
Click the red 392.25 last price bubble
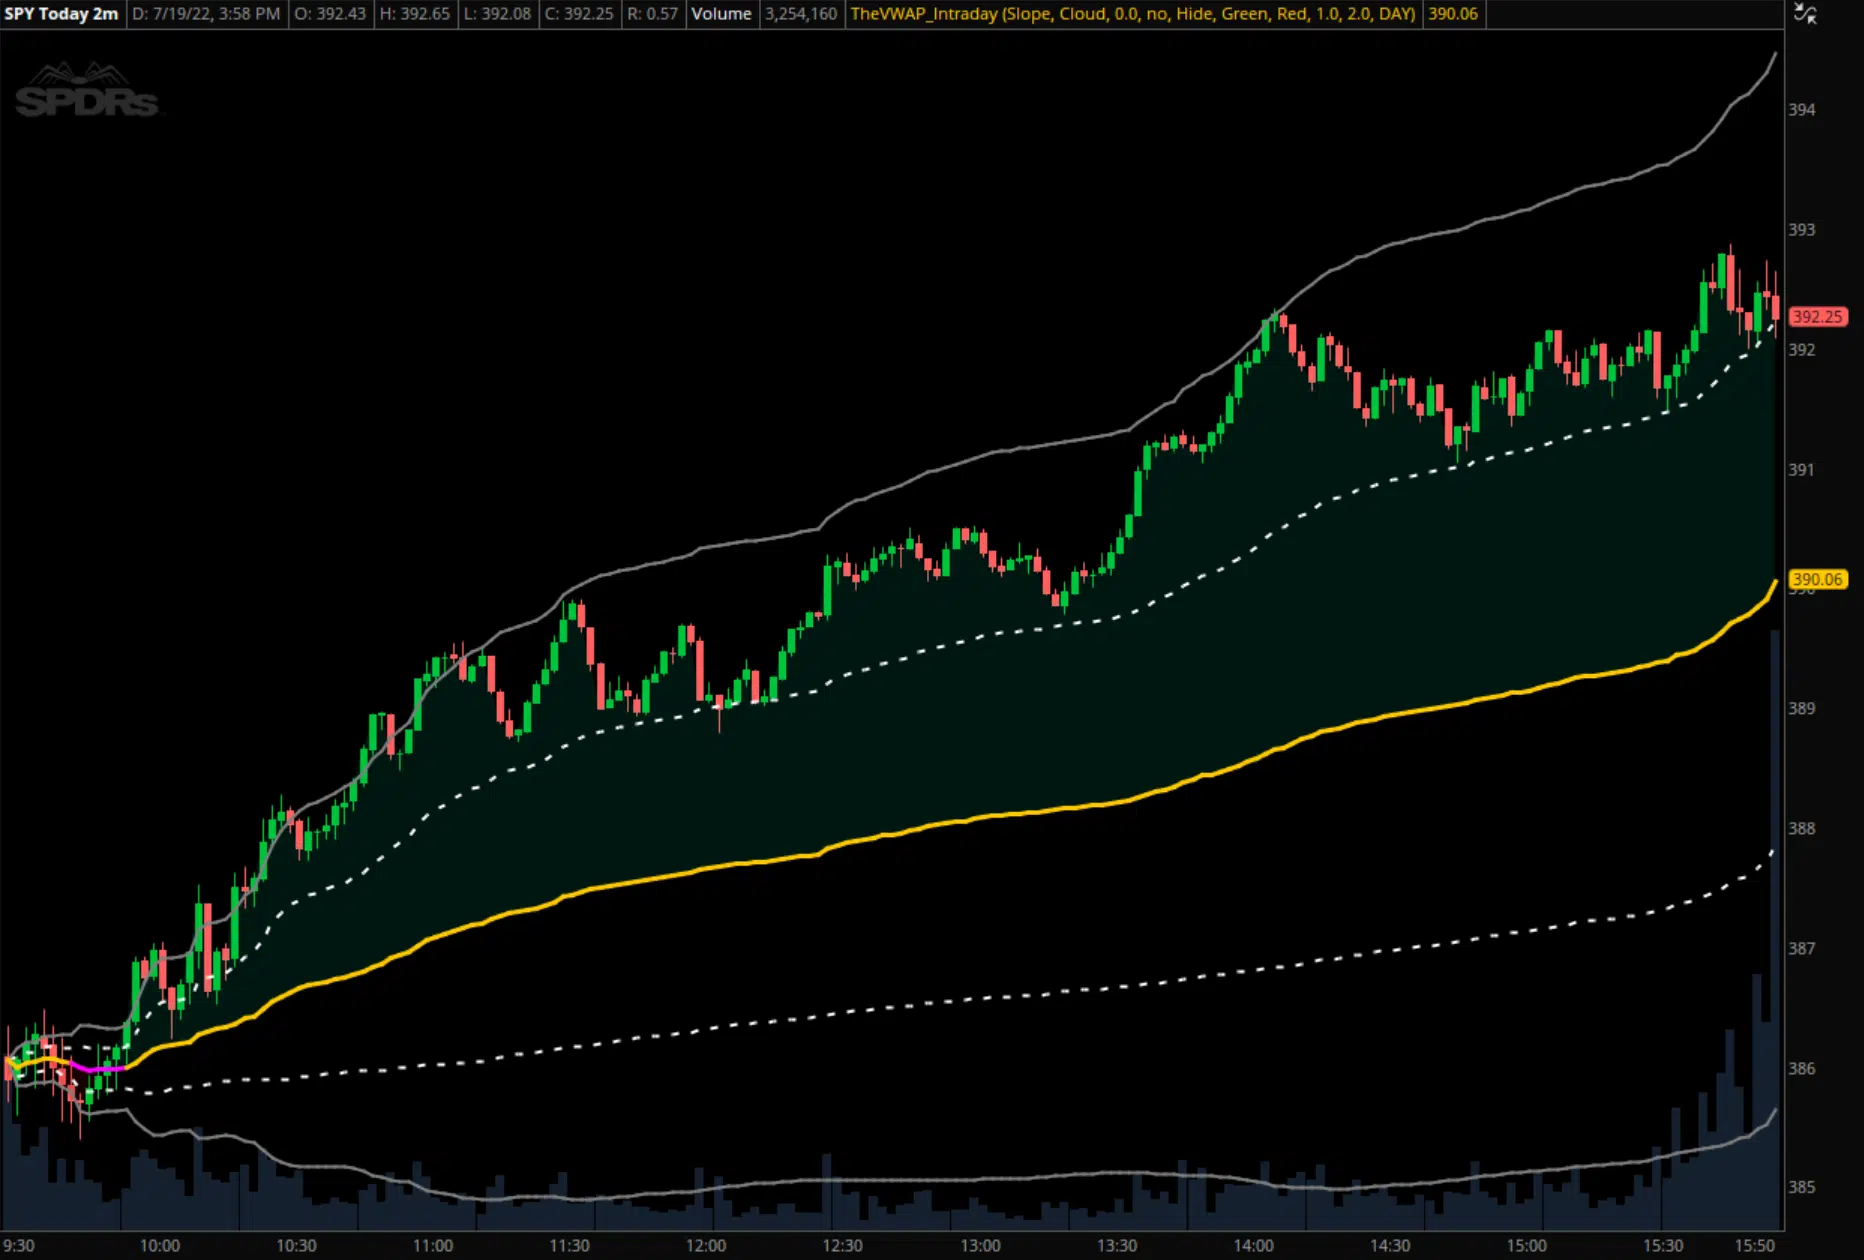[1817, 317]
